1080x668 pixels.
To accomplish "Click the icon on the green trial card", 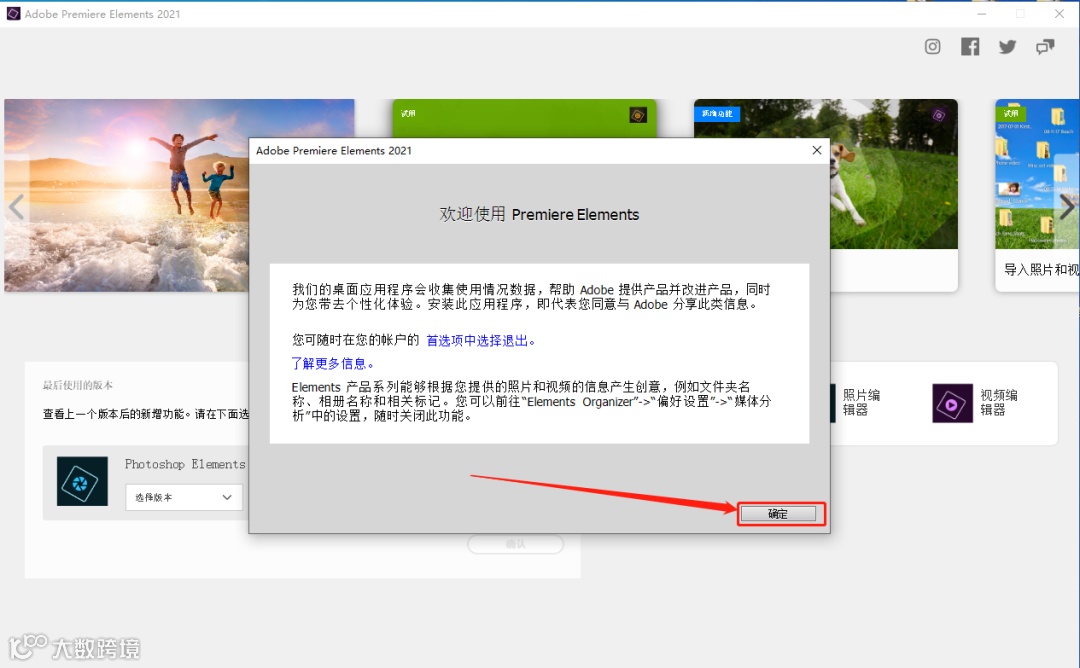I will pyautogui.click(x=638, y=115).
